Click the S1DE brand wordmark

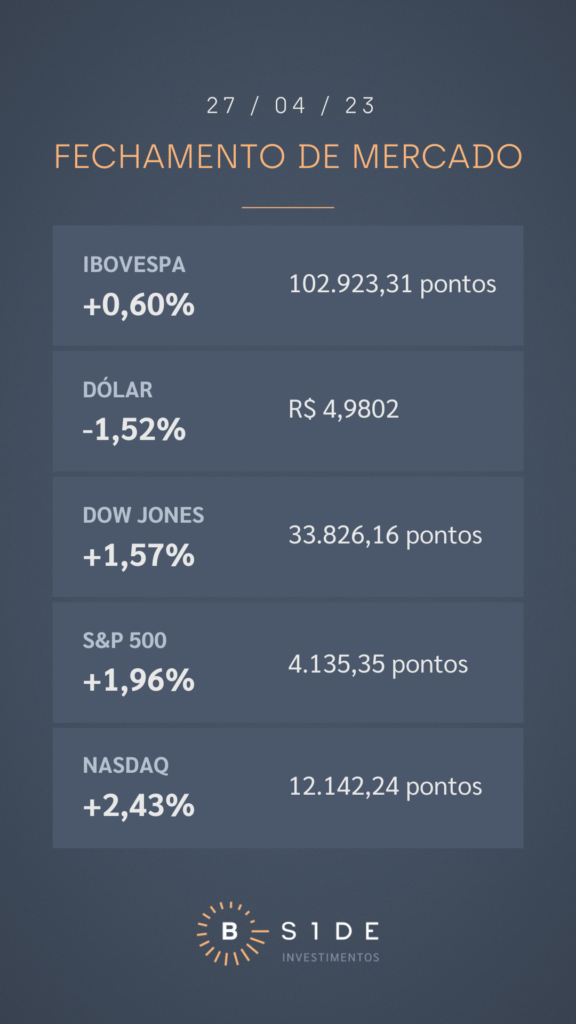(x=330, y=931)
